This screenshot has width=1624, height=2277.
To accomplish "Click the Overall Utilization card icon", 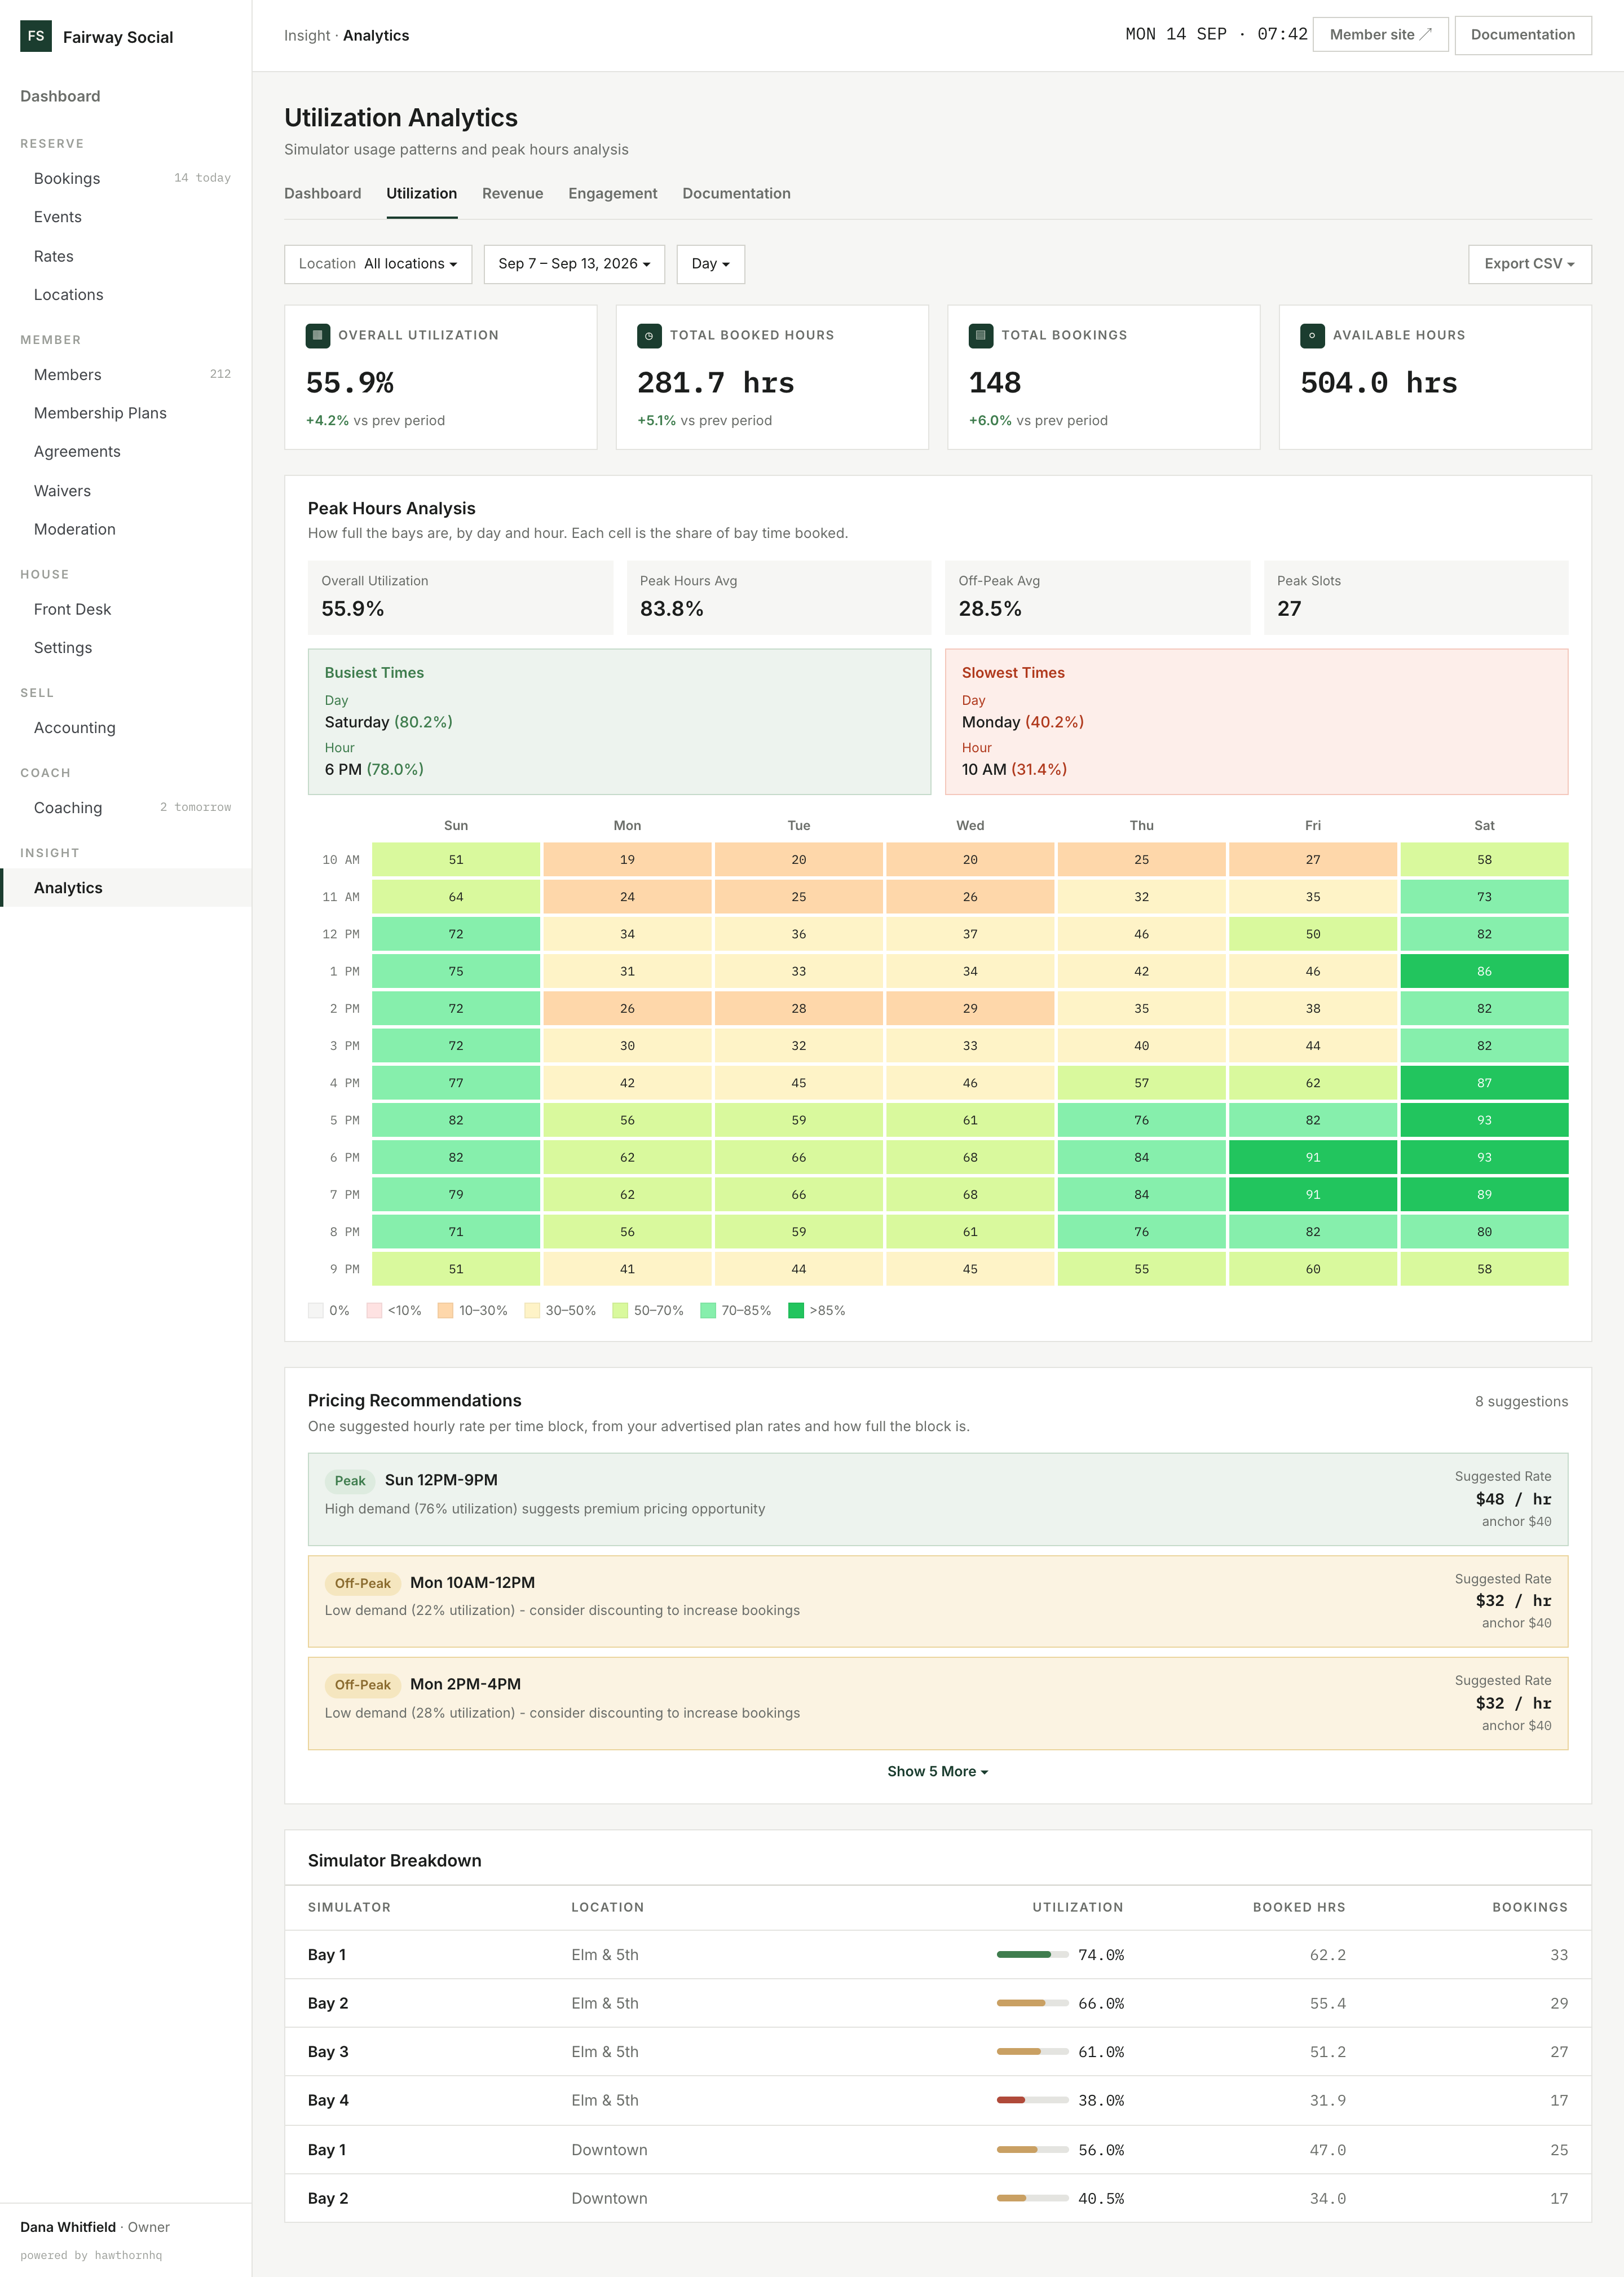I will pos(318,335).
